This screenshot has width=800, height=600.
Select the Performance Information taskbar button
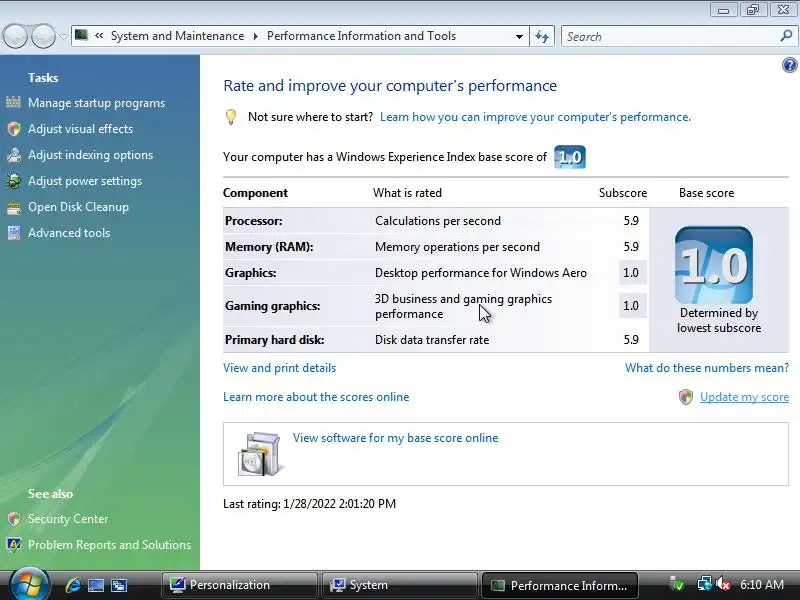[560, 585]
